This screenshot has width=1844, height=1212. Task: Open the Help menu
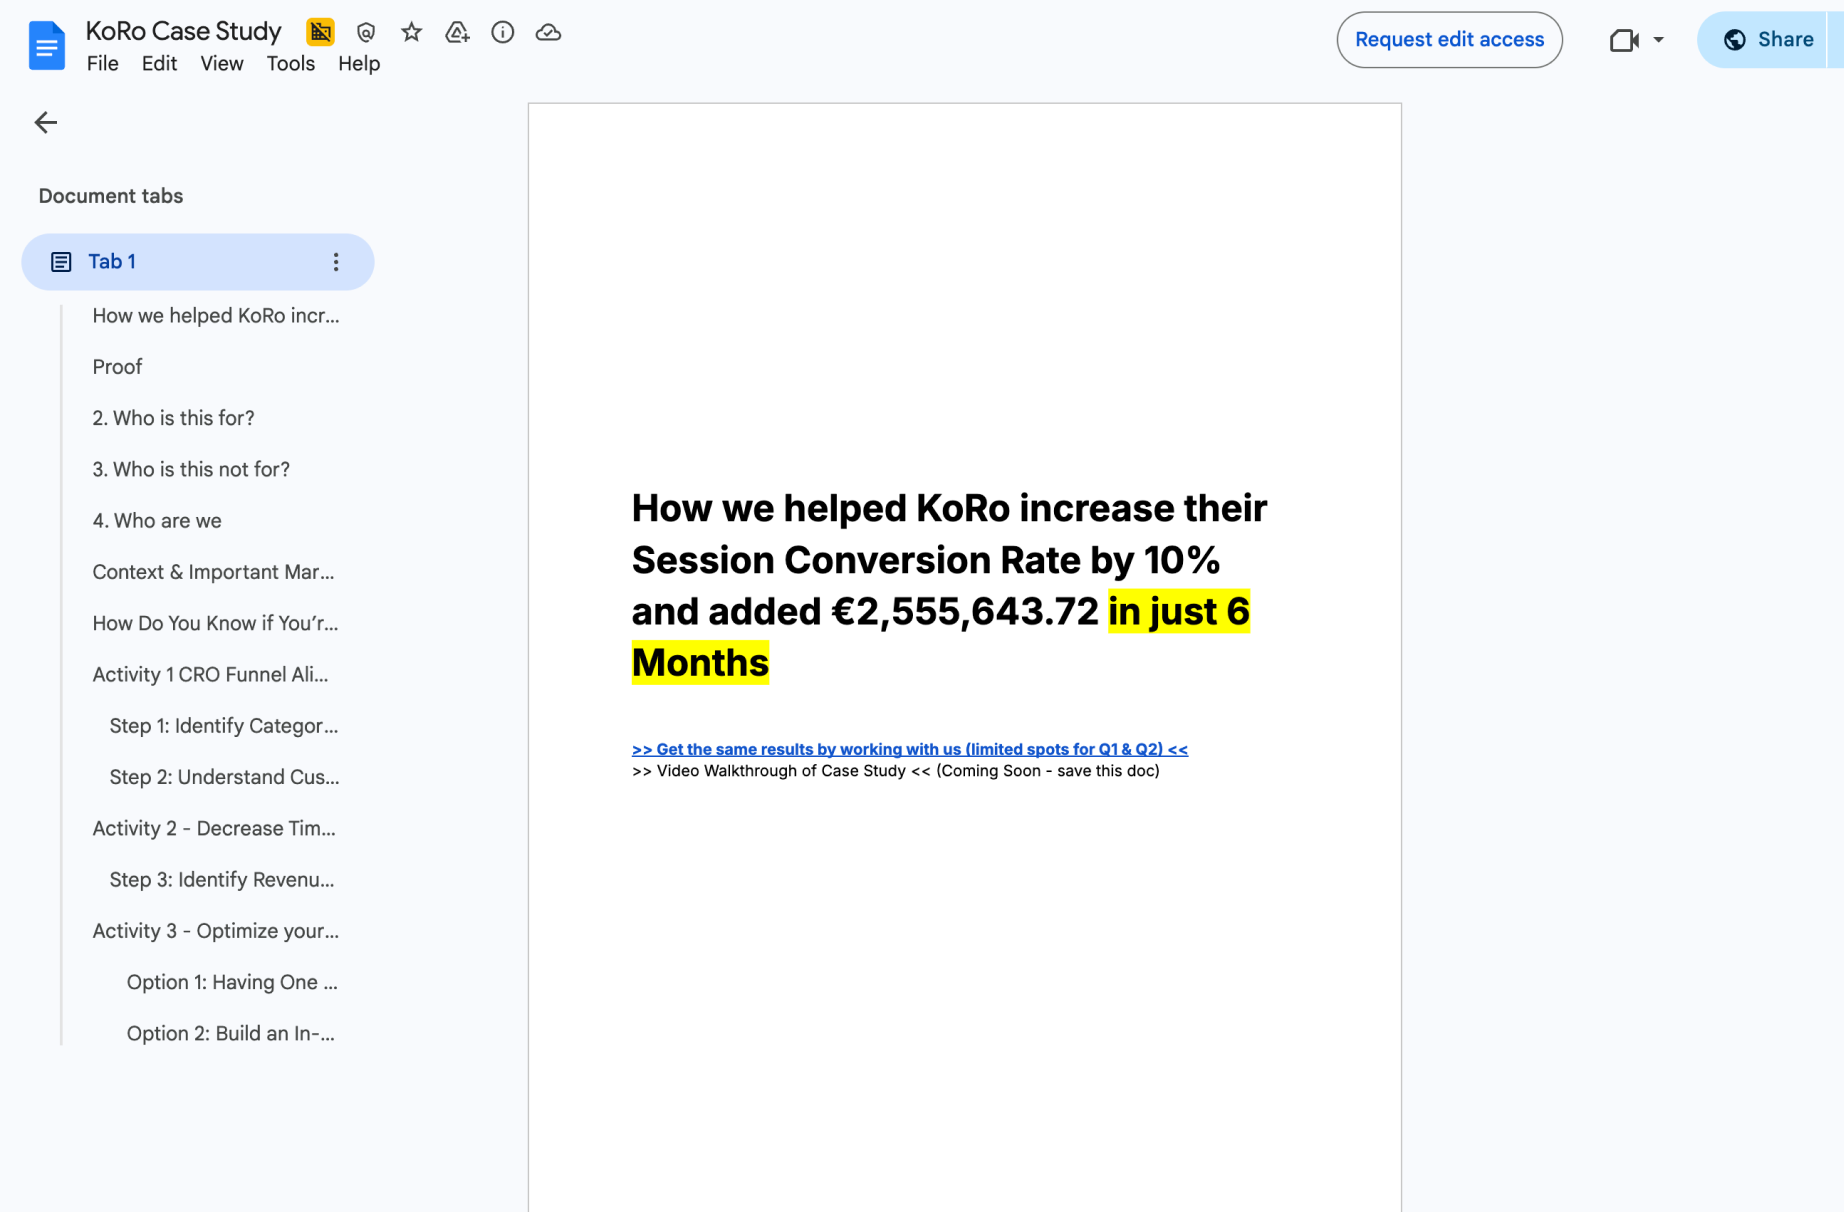point(358,64)
